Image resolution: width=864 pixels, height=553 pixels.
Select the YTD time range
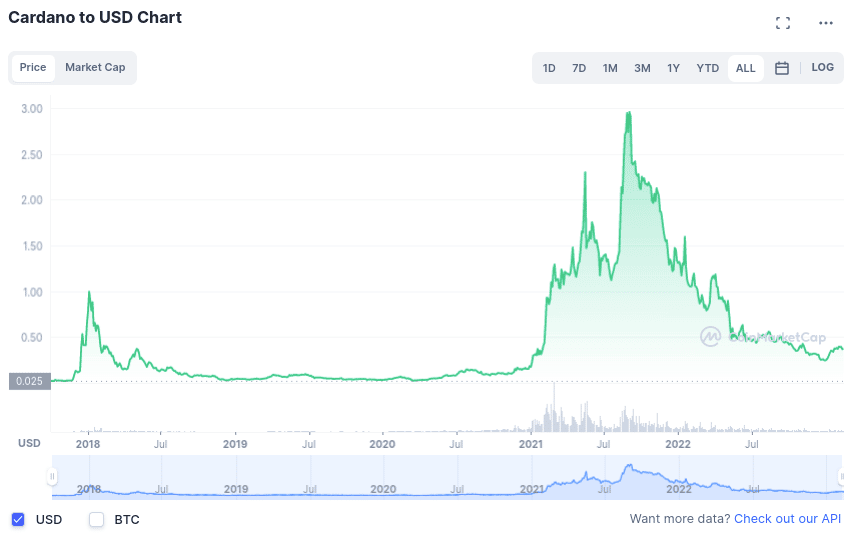click(x=708, y=68)
